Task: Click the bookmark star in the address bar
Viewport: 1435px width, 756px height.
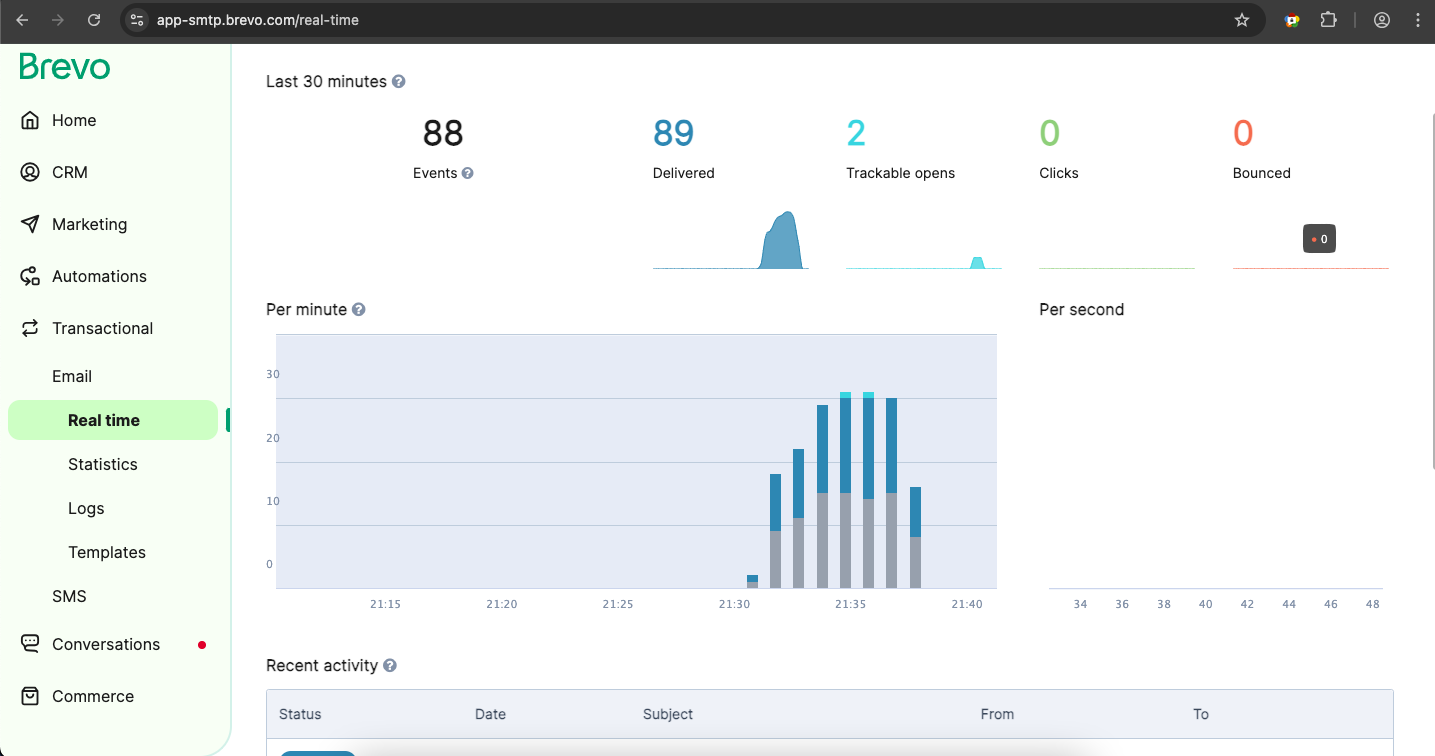Action: (x=1241, y=19)
